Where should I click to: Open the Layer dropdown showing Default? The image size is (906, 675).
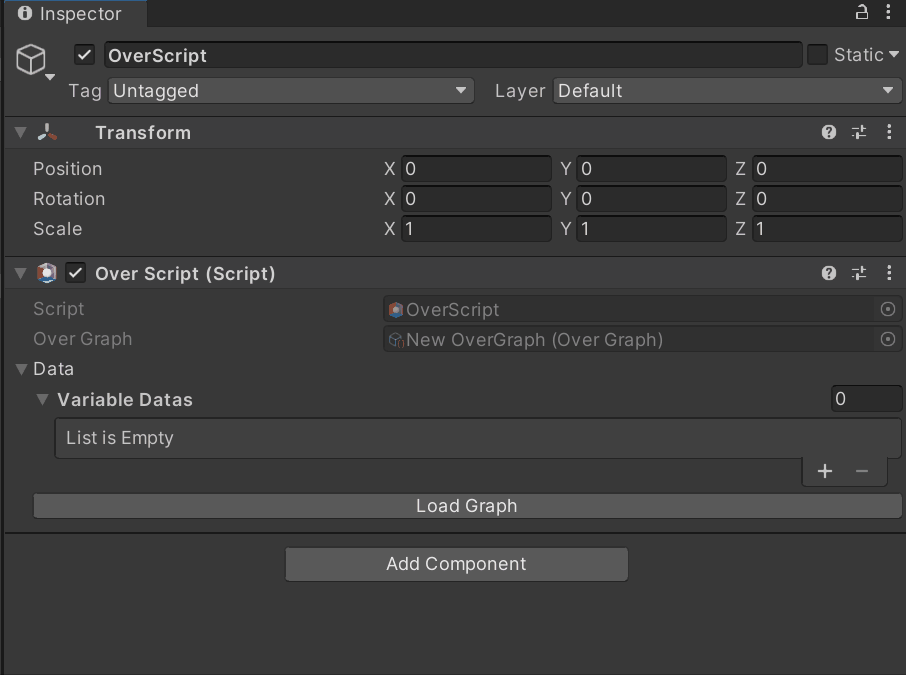coord(727,91)
